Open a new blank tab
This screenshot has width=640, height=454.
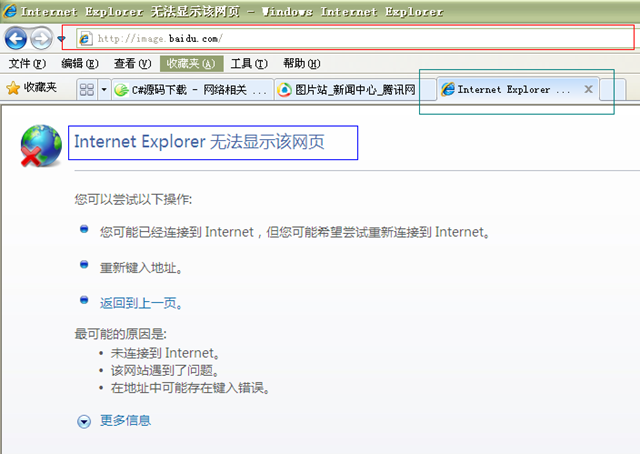[612, 90]
